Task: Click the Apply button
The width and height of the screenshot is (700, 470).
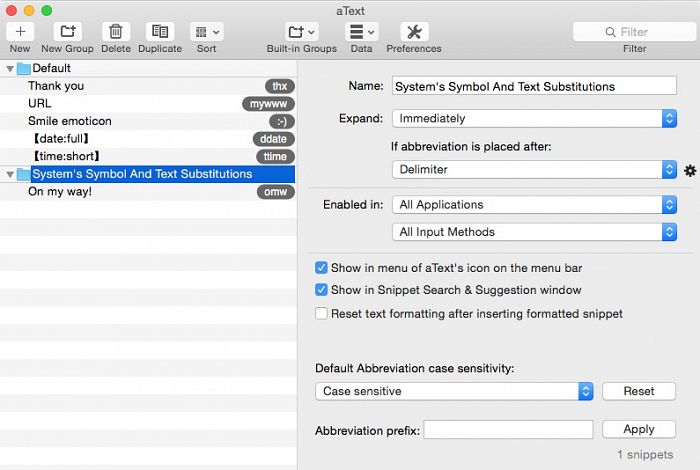Action: [x=638, y=429]
